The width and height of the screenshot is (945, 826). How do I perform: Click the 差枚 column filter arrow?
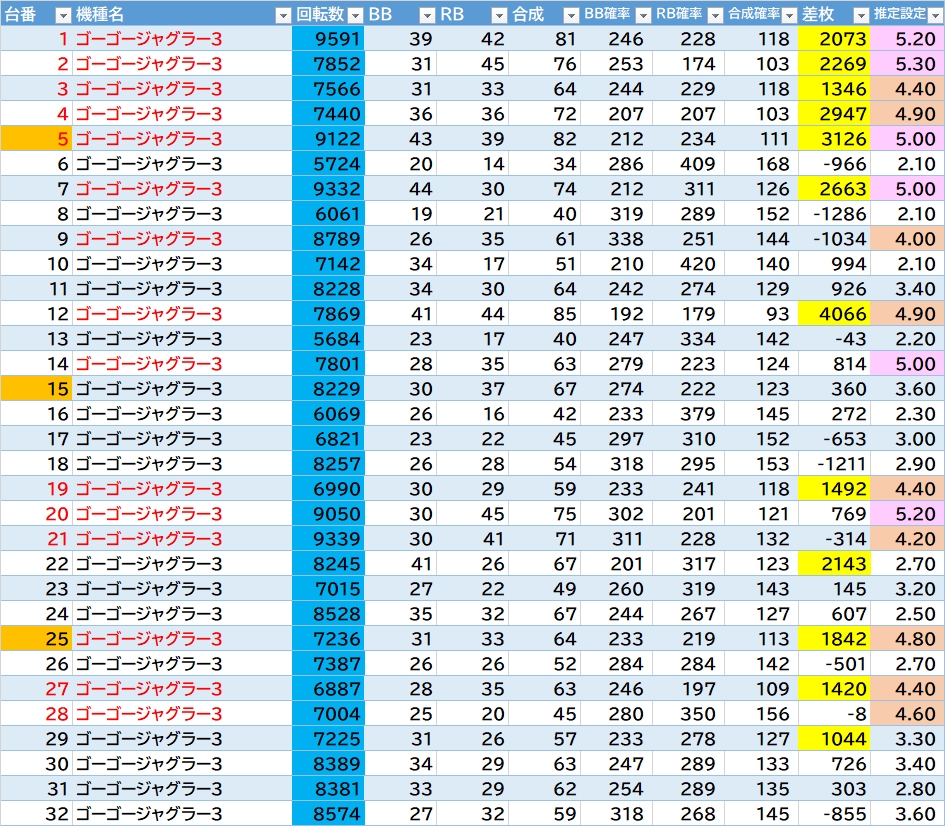coord(859,15)
